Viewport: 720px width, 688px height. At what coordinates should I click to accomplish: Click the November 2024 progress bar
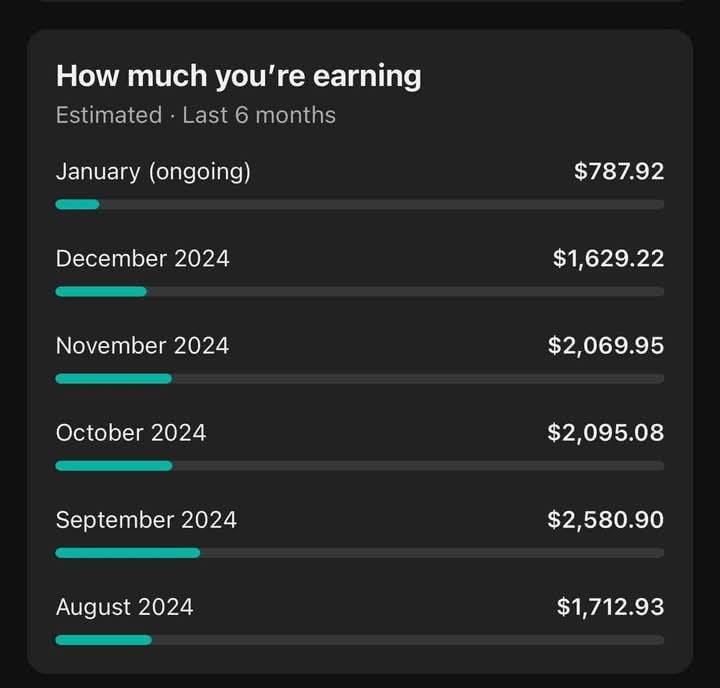pyautogui.click(x=360, y=379)
